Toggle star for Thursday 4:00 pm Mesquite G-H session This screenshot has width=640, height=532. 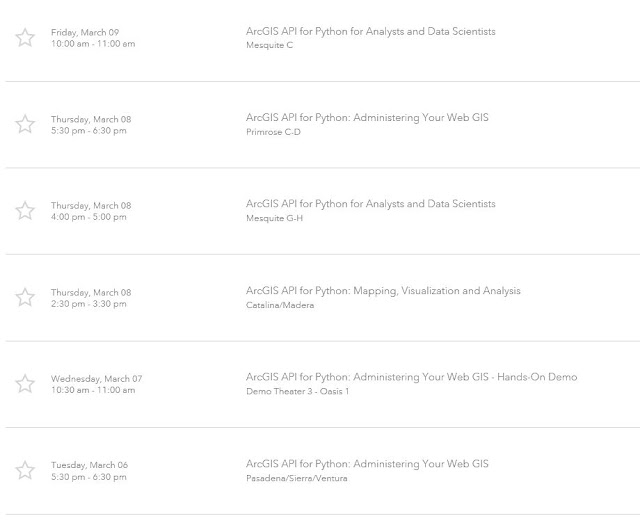click(x=25, y=211)
